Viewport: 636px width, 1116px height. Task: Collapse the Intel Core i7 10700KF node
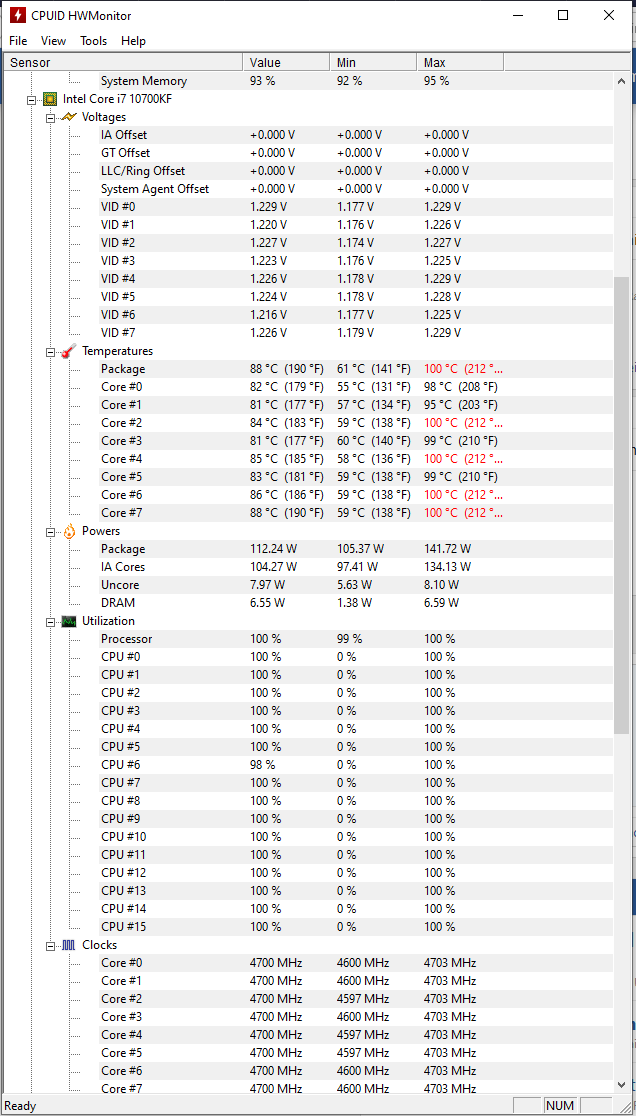coord(31,100)
